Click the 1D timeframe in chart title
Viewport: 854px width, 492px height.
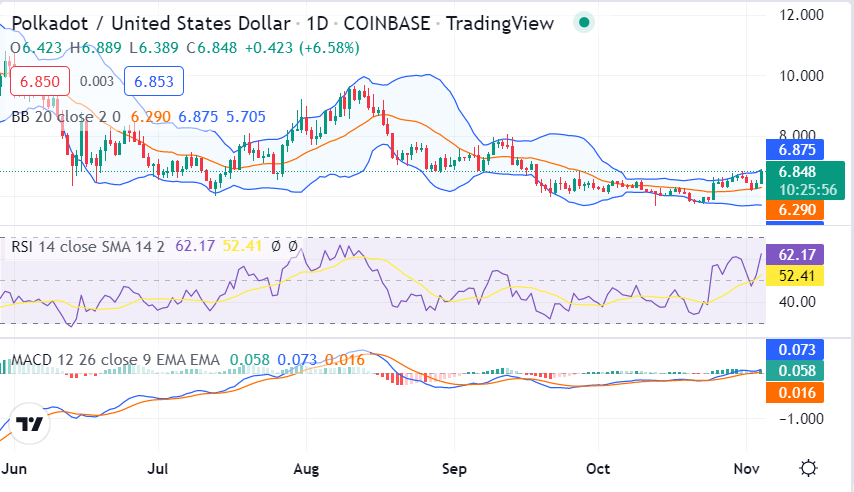(318, 23)
